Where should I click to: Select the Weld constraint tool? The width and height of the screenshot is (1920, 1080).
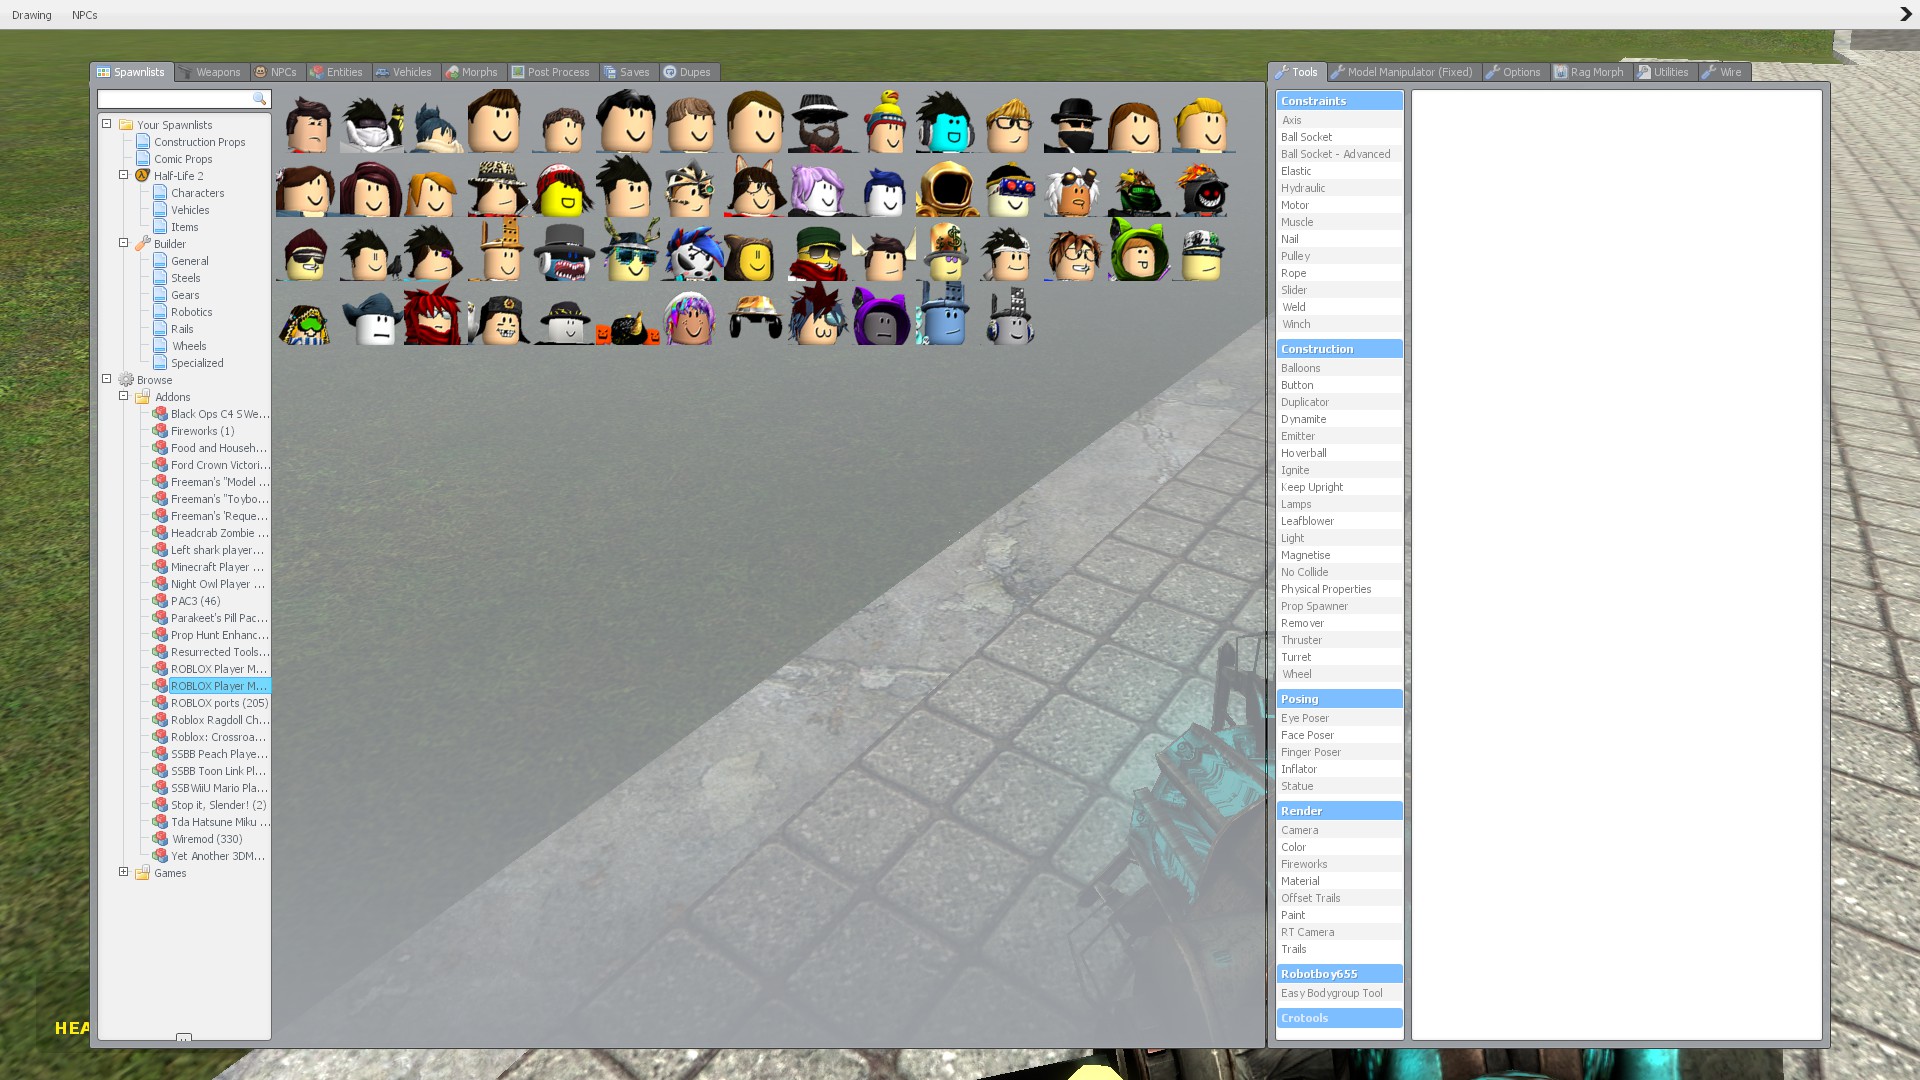tap(1339, 307)
